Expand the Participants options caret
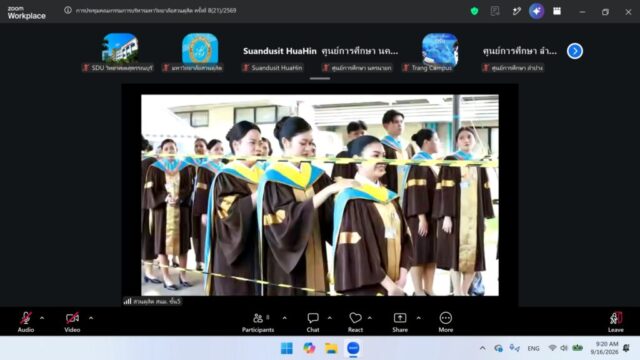 click(284, 318)
